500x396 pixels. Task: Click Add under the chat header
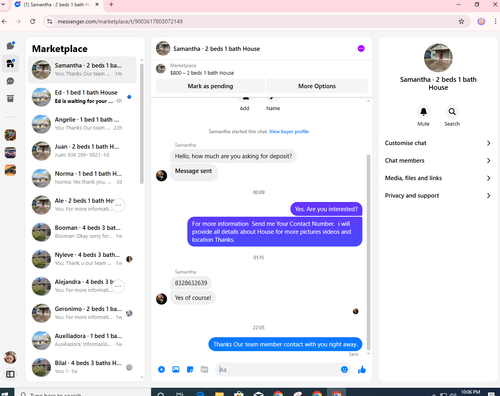[x=244, y=104]
